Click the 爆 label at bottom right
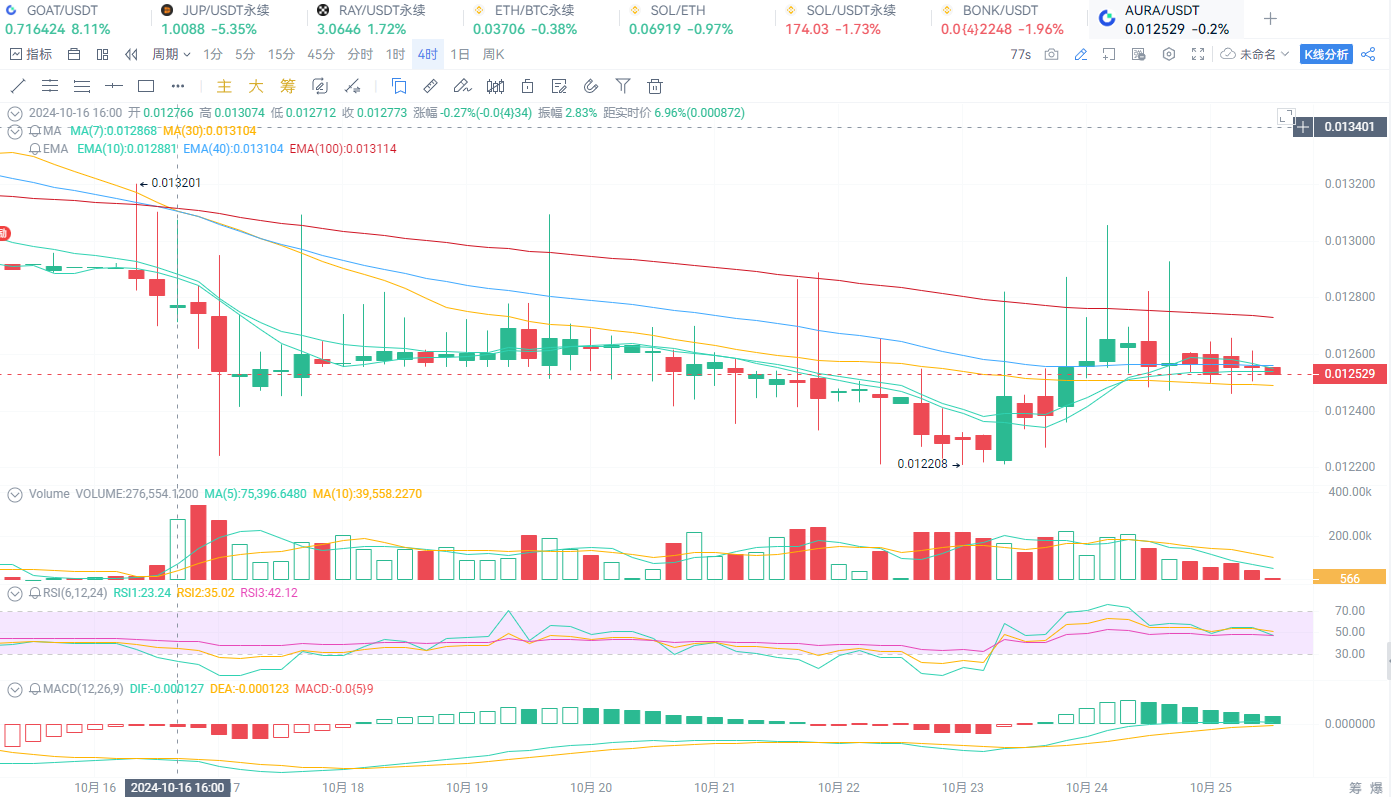Viewport: 1391px width, 797px height. tap(1376, 787)
